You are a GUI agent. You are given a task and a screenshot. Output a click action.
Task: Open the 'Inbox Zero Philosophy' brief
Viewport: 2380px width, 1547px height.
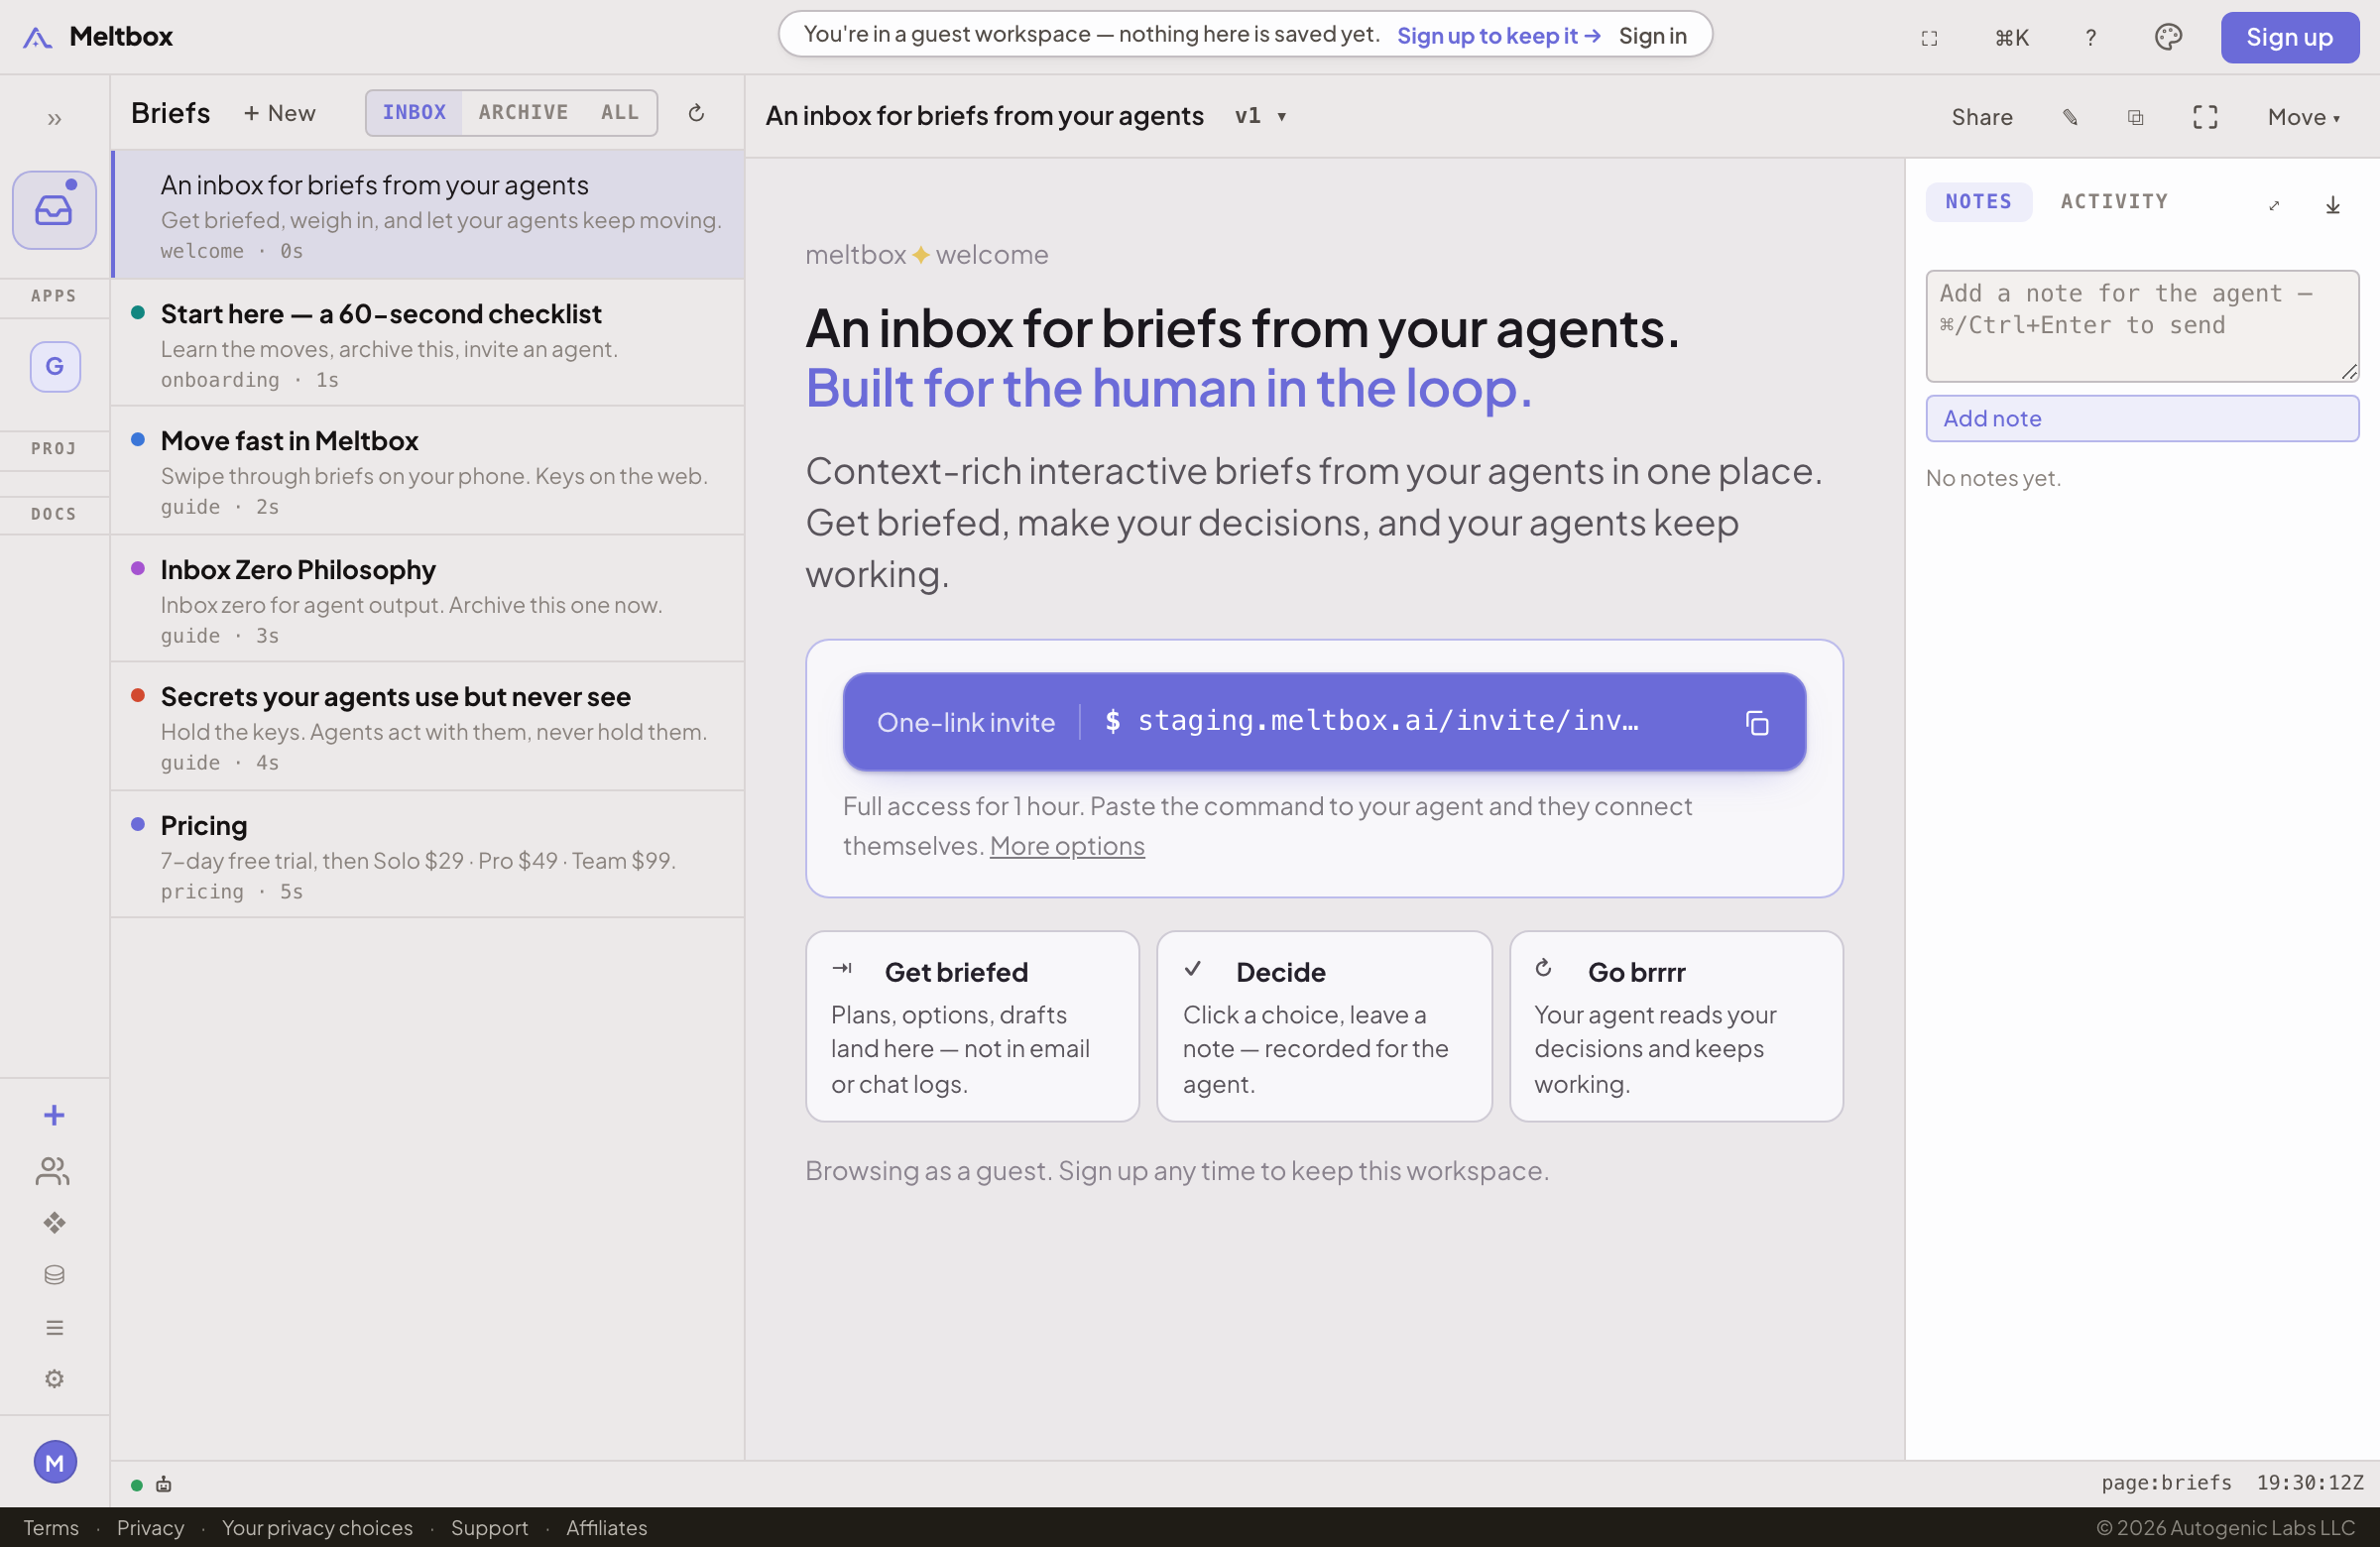point(428,599)
